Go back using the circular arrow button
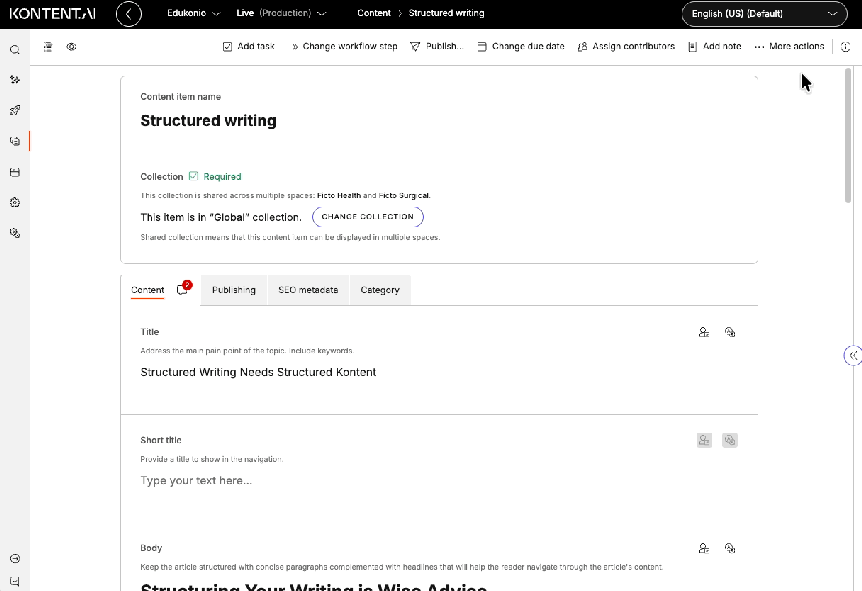The image size is (862, 591). [129, 14]
